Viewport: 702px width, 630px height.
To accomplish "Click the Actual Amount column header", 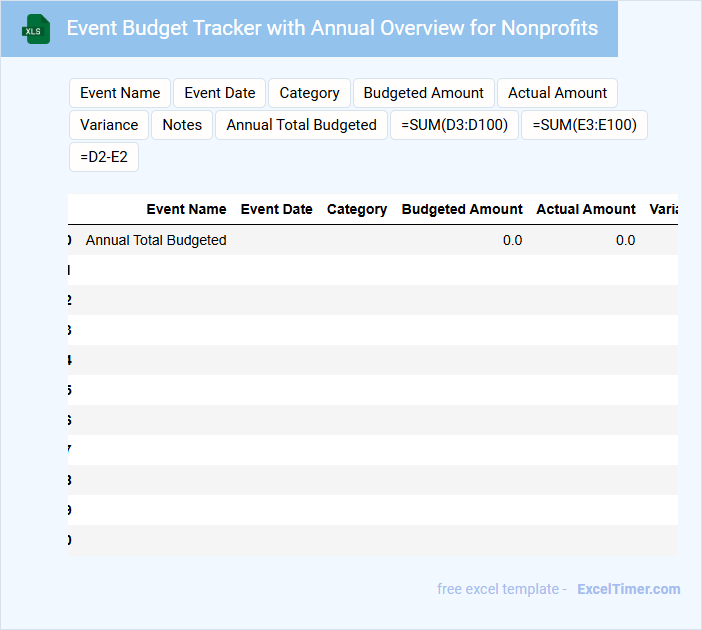I will (585, 209).
